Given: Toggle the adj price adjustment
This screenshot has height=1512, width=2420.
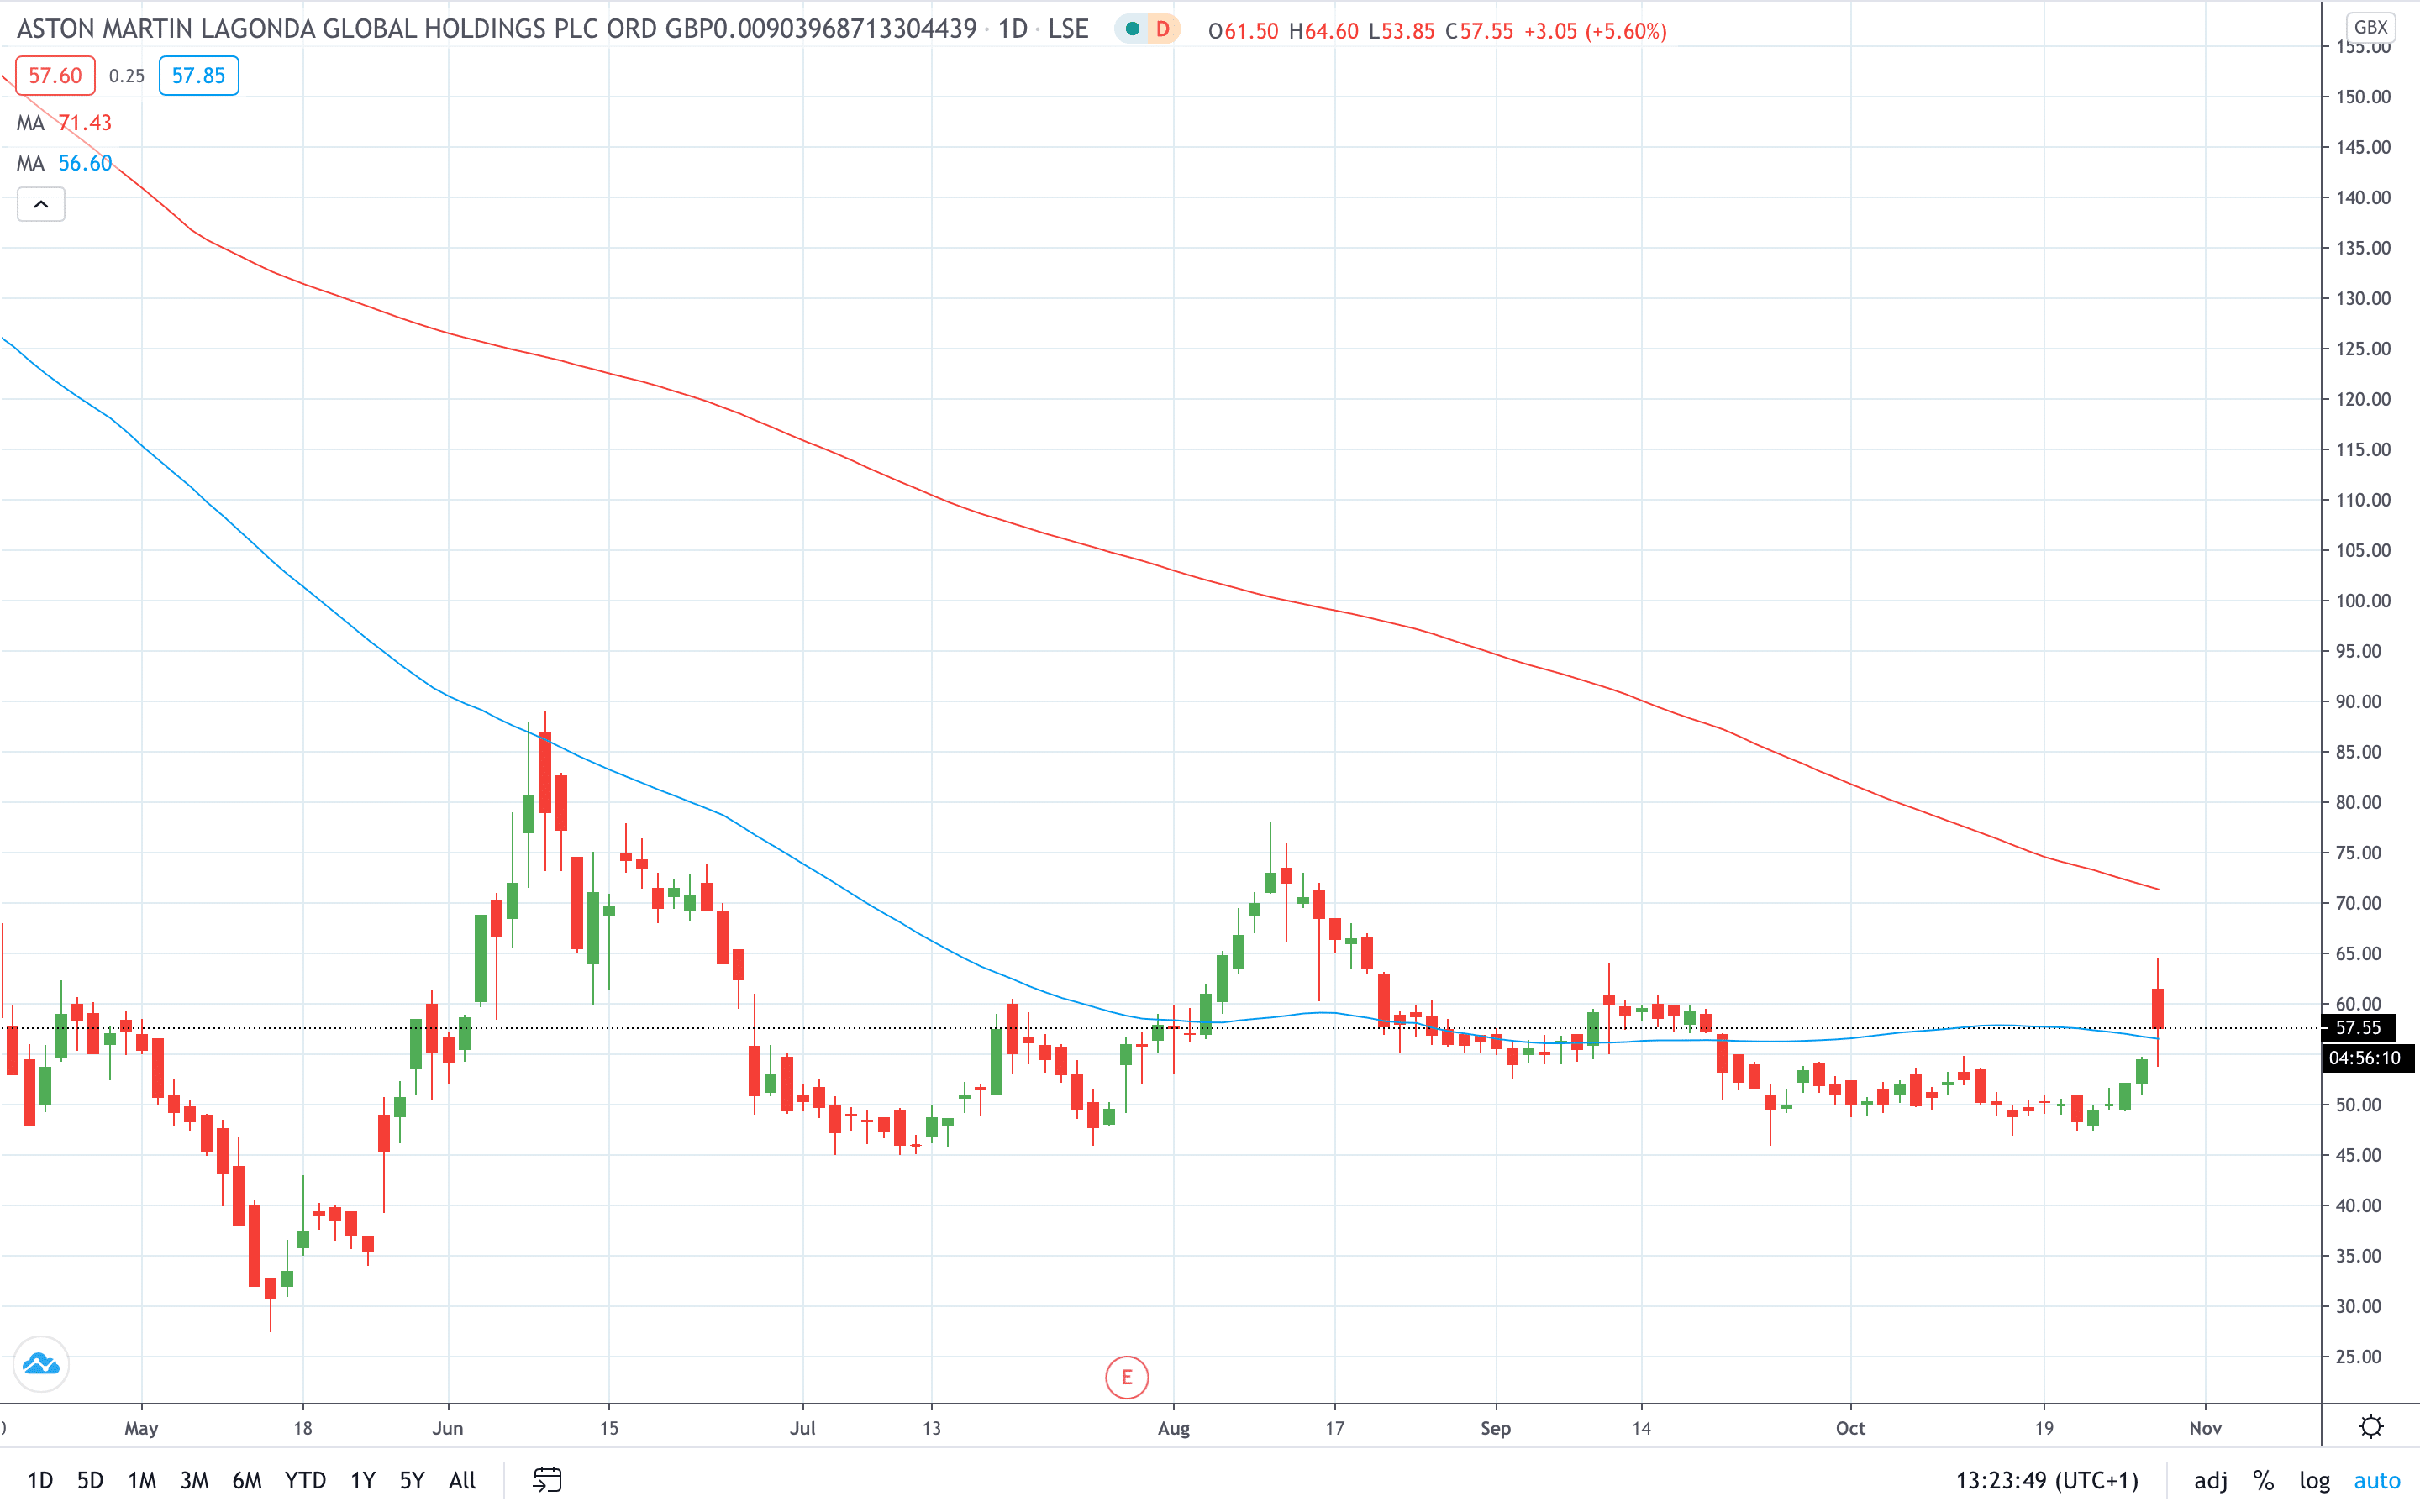Looking at the screenshot, I should (x=2210, y=1480).
